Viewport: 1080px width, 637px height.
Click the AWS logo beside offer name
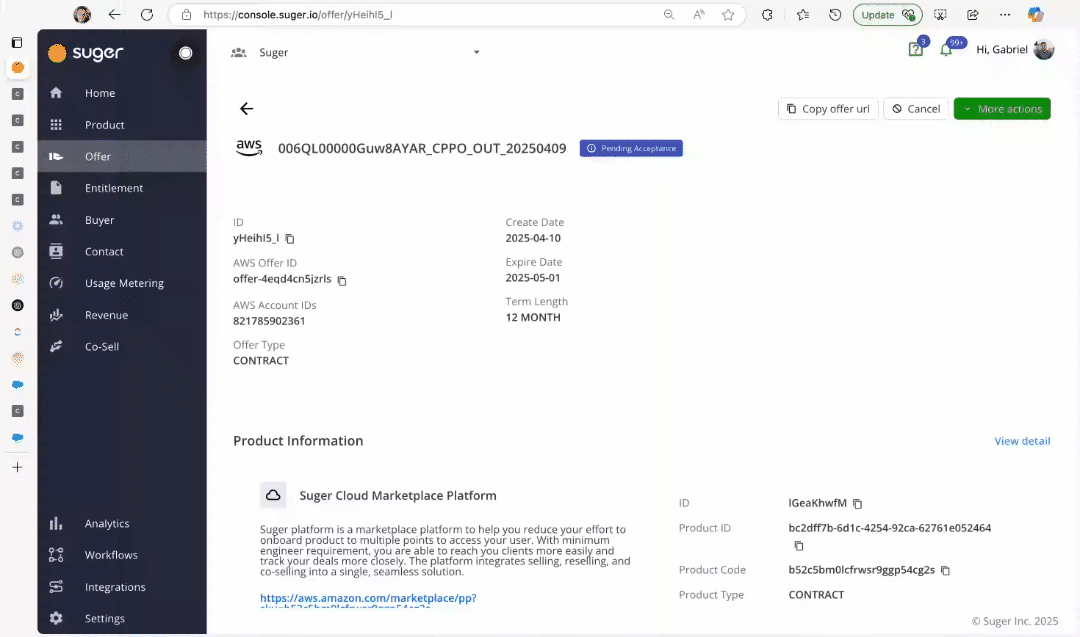coord(249,147)
